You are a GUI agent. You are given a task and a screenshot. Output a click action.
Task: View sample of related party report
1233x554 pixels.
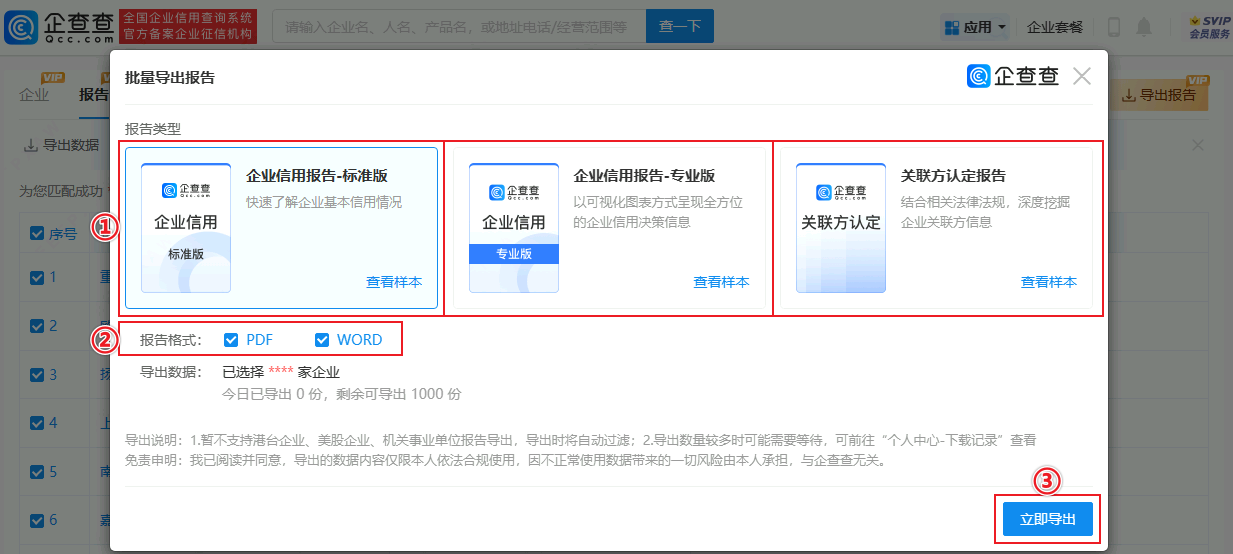1048,282
